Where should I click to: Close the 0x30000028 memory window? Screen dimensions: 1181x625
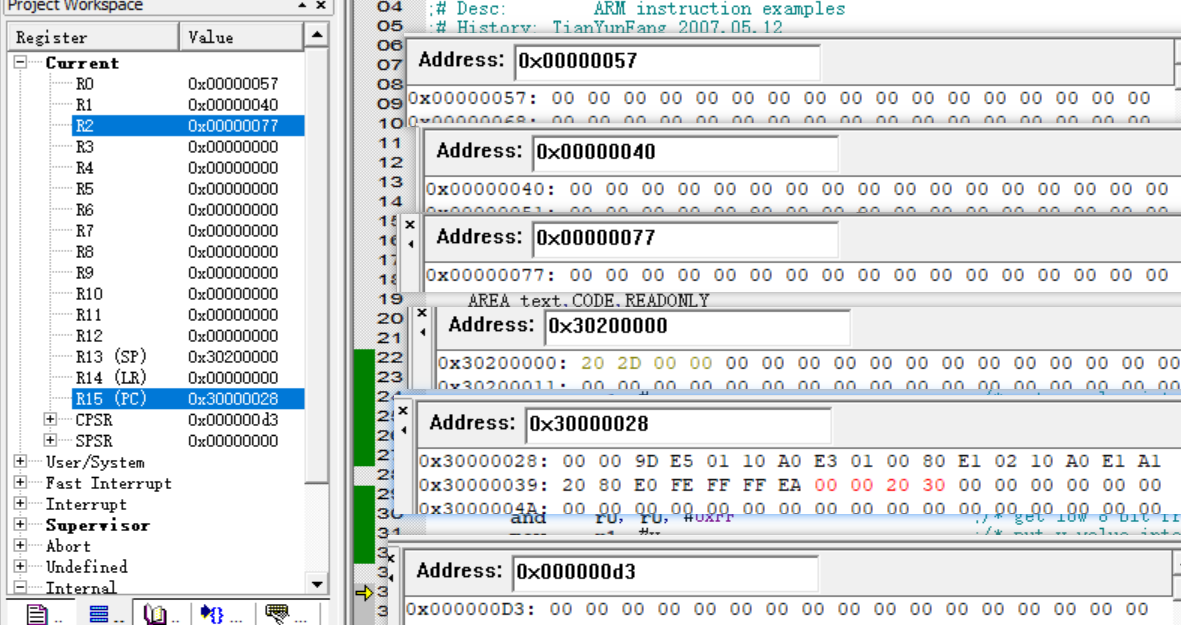coord(403,410)
